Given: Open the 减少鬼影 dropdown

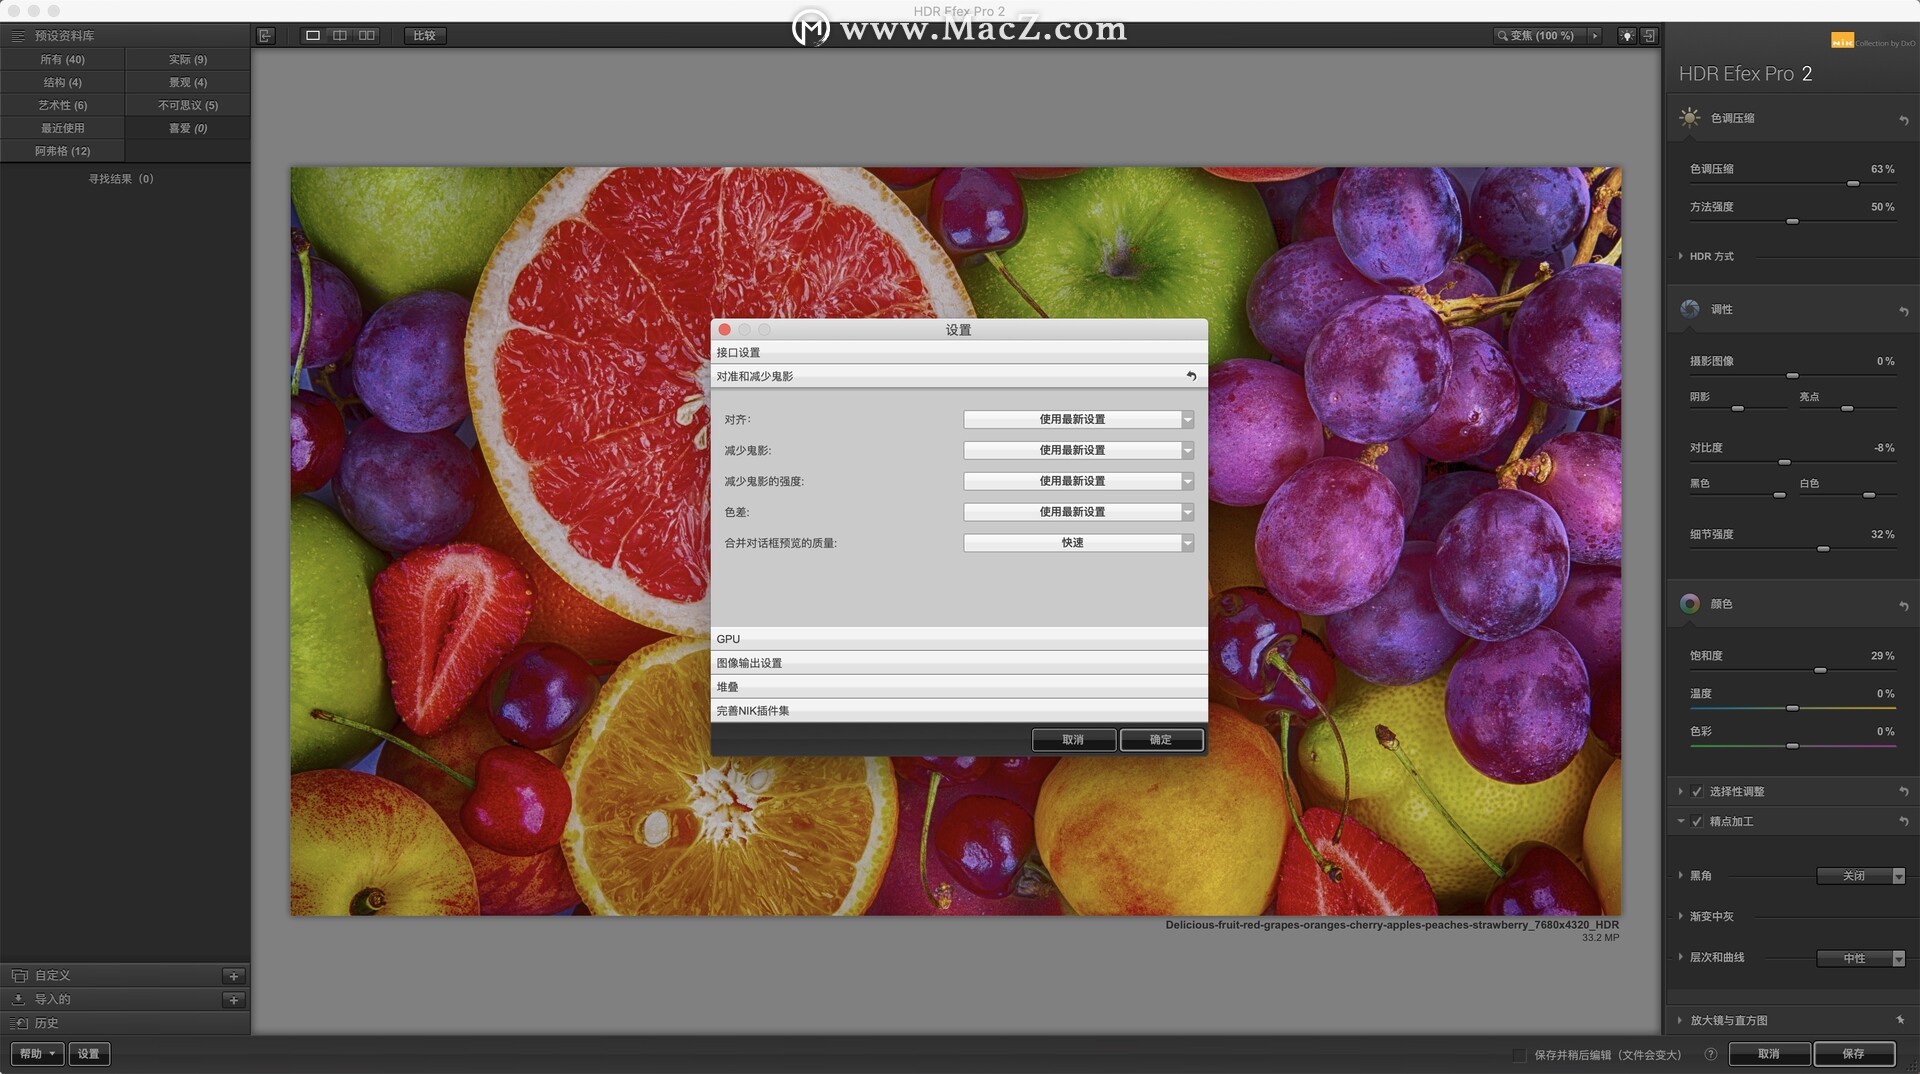Looking at the screenshot, I should 1078,450.
